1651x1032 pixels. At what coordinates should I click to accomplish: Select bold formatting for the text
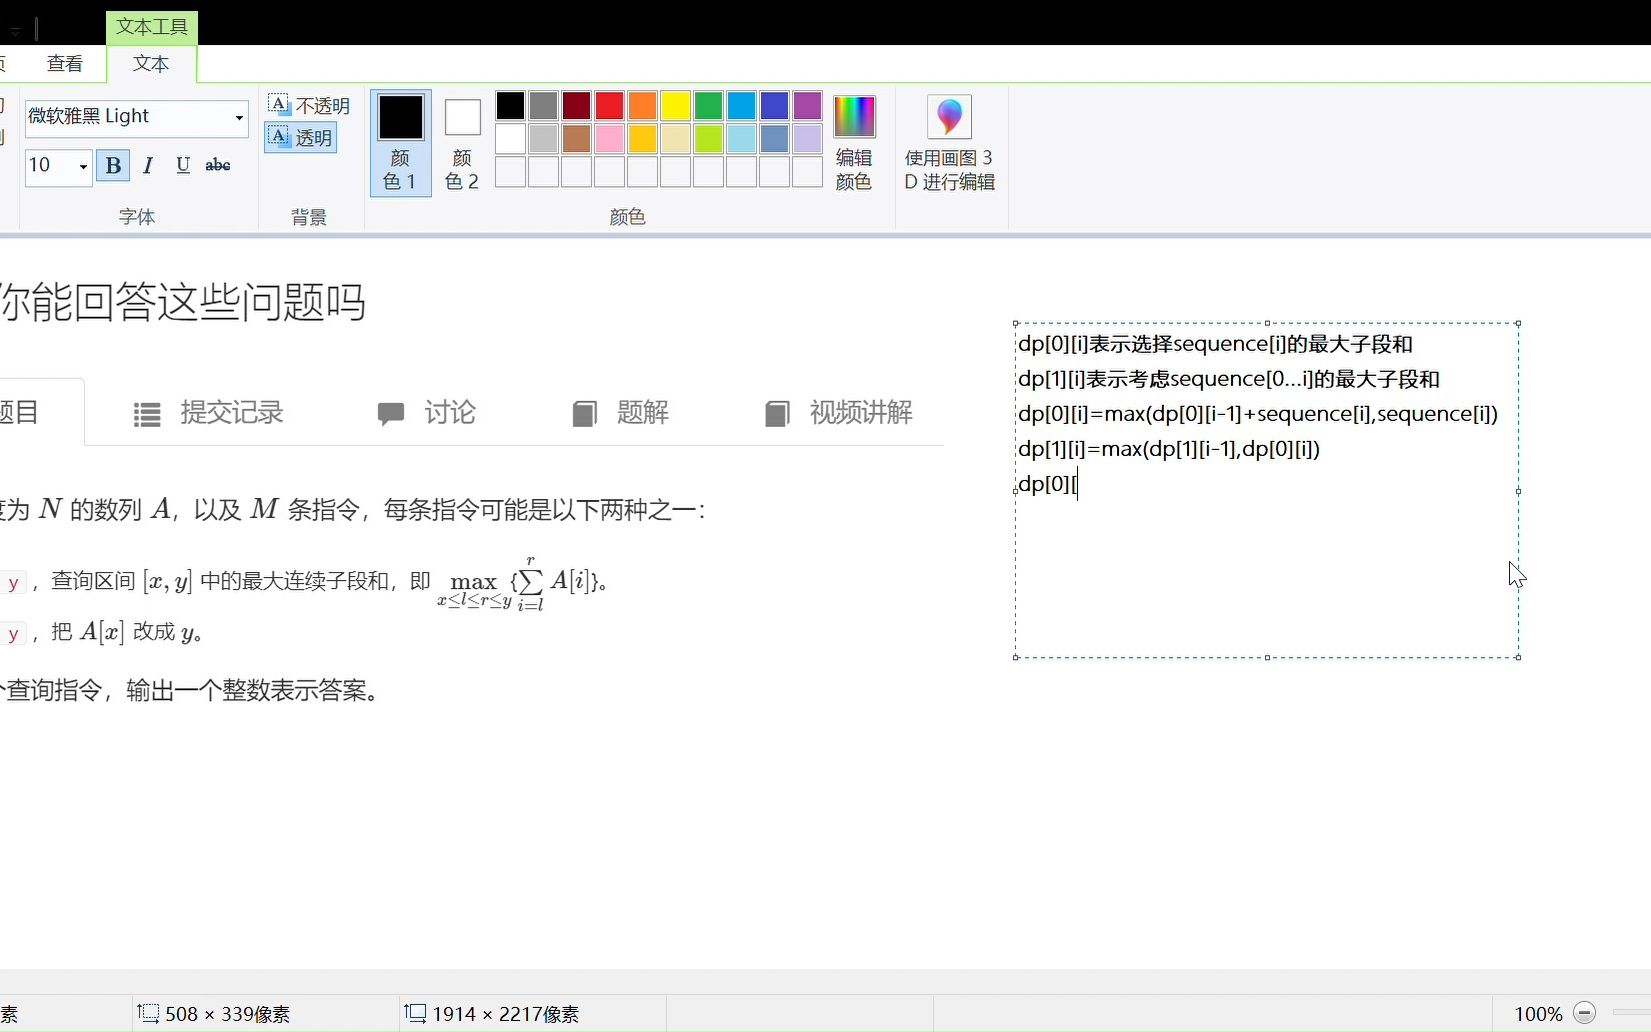coord(113,166)
